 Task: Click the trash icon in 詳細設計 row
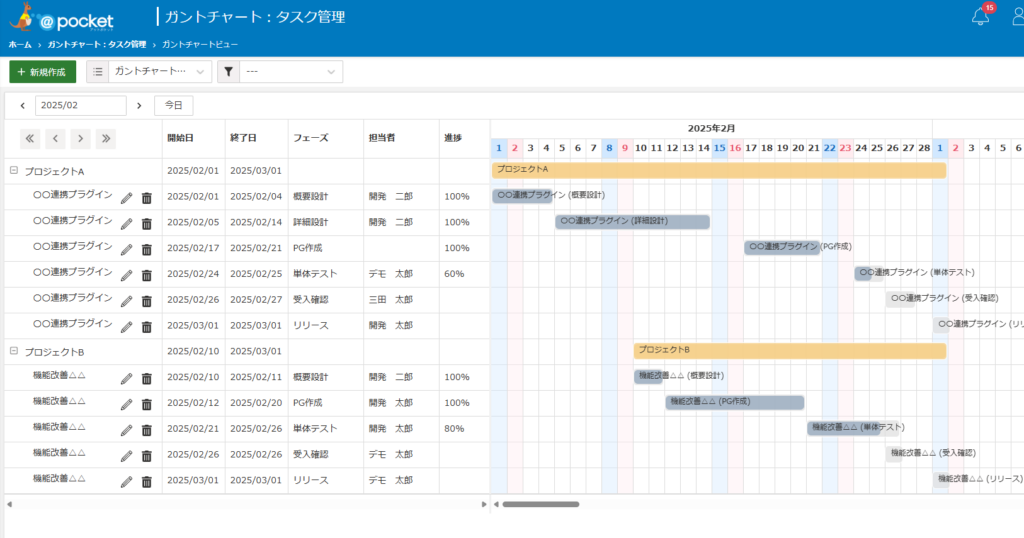(146, 224)
